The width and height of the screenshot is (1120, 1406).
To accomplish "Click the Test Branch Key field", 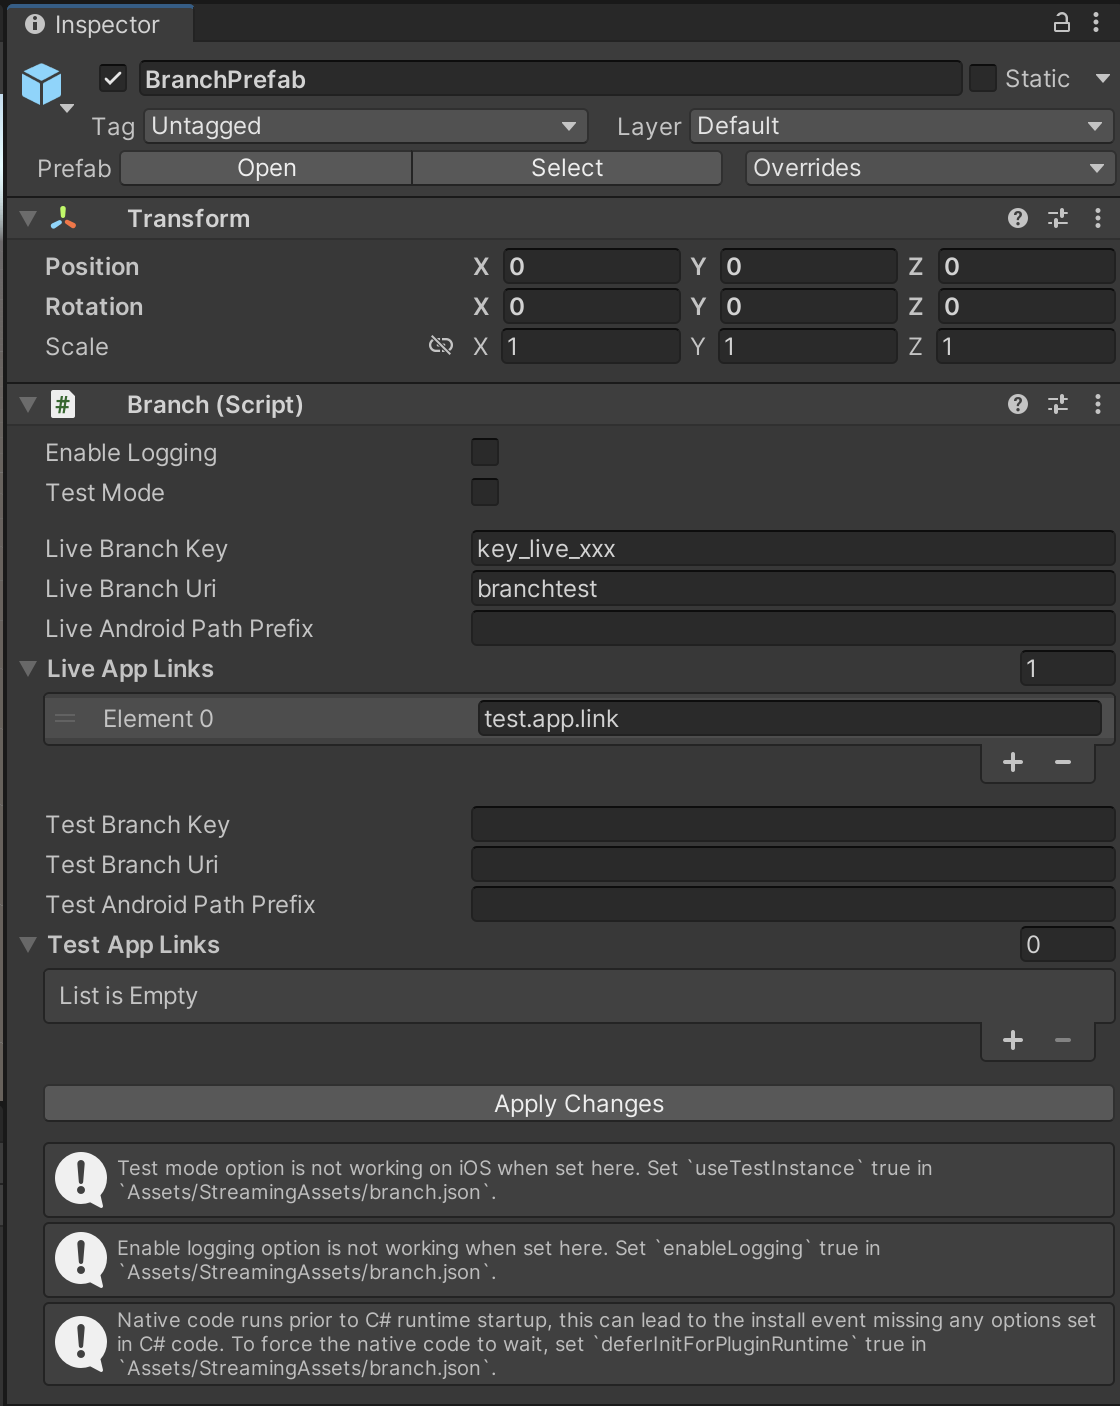I will [x=793, y=824].
